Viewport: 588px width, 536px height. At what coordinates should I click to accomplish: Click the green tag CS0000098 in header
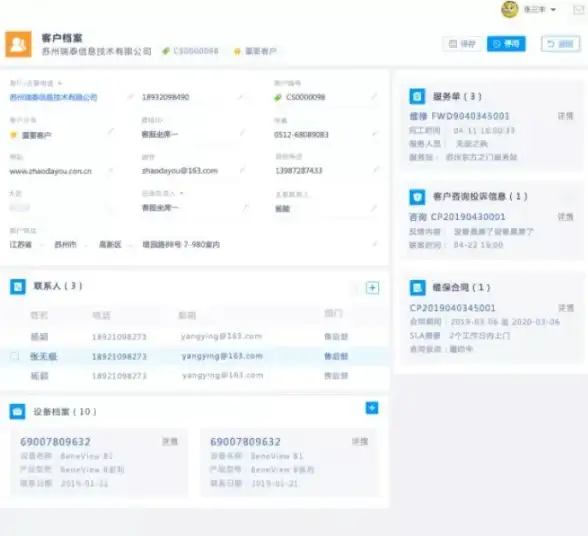[190, 51]
